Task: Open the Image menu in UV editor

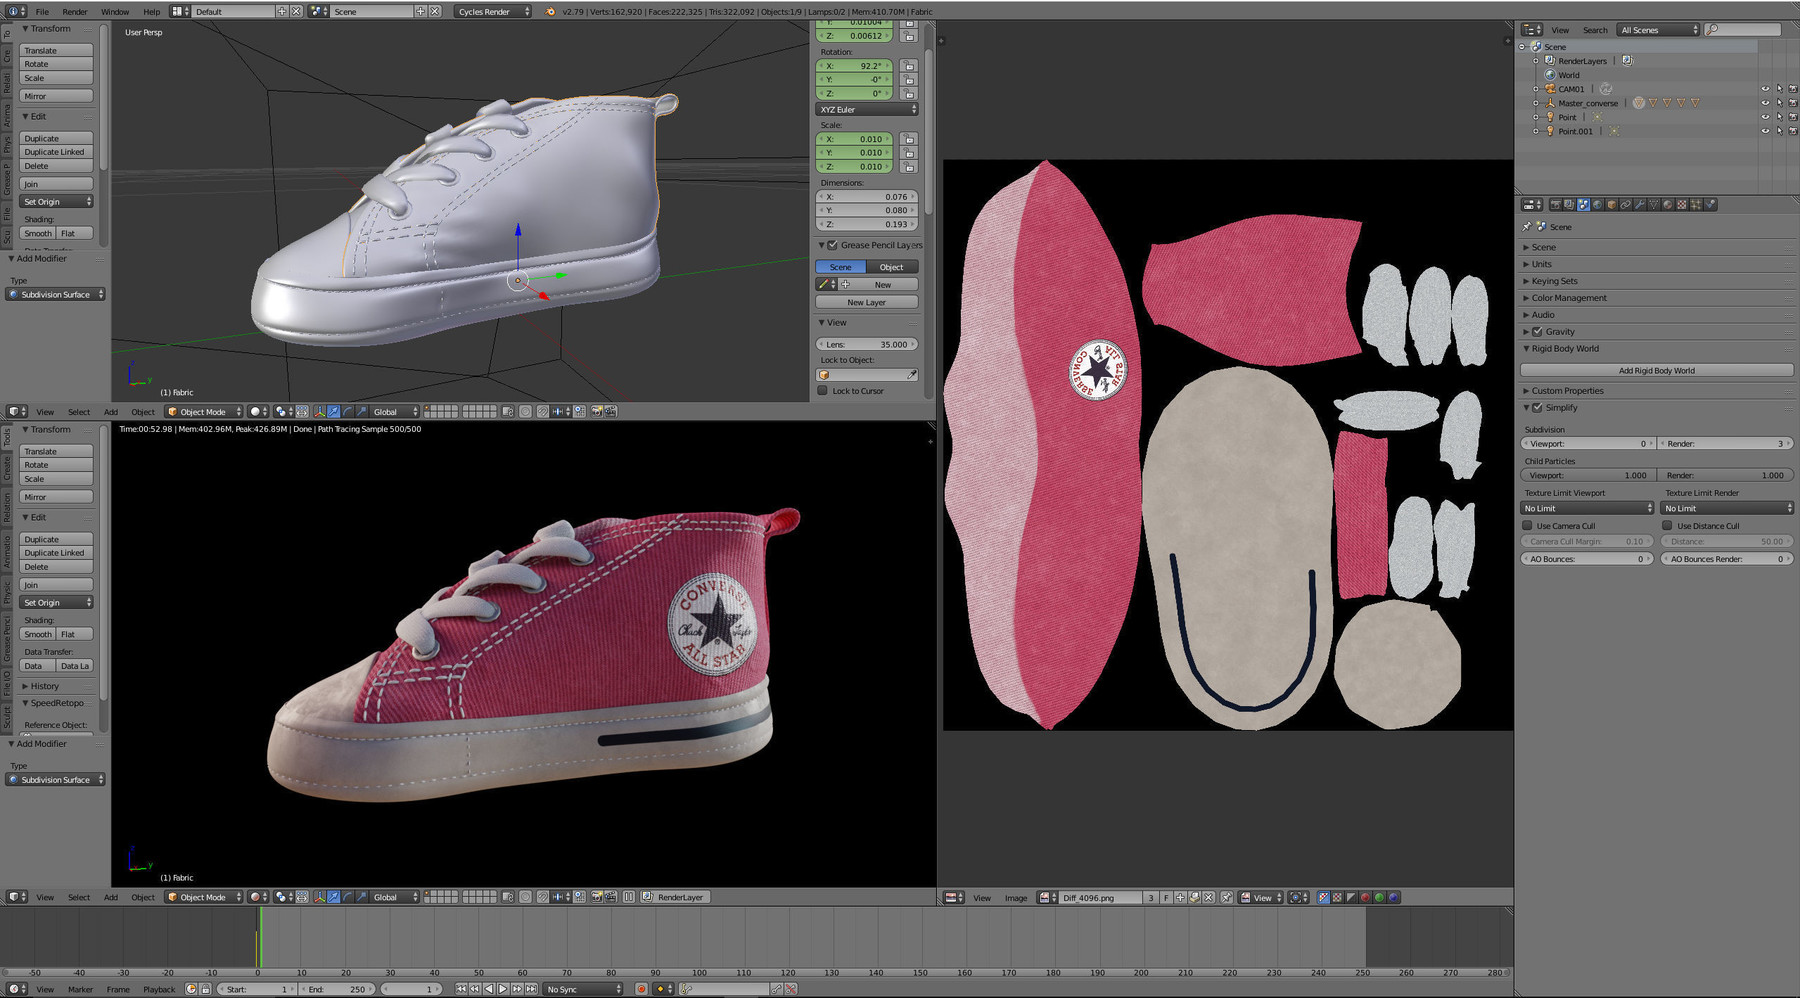Action: tap(1015, 898)
